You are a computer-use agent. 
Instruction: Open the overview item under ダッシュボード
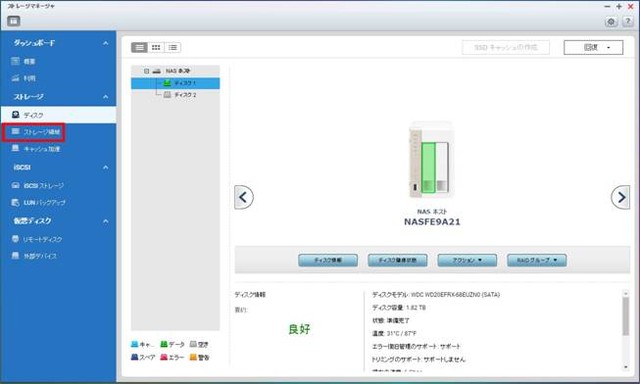click(x=58, y=61)
